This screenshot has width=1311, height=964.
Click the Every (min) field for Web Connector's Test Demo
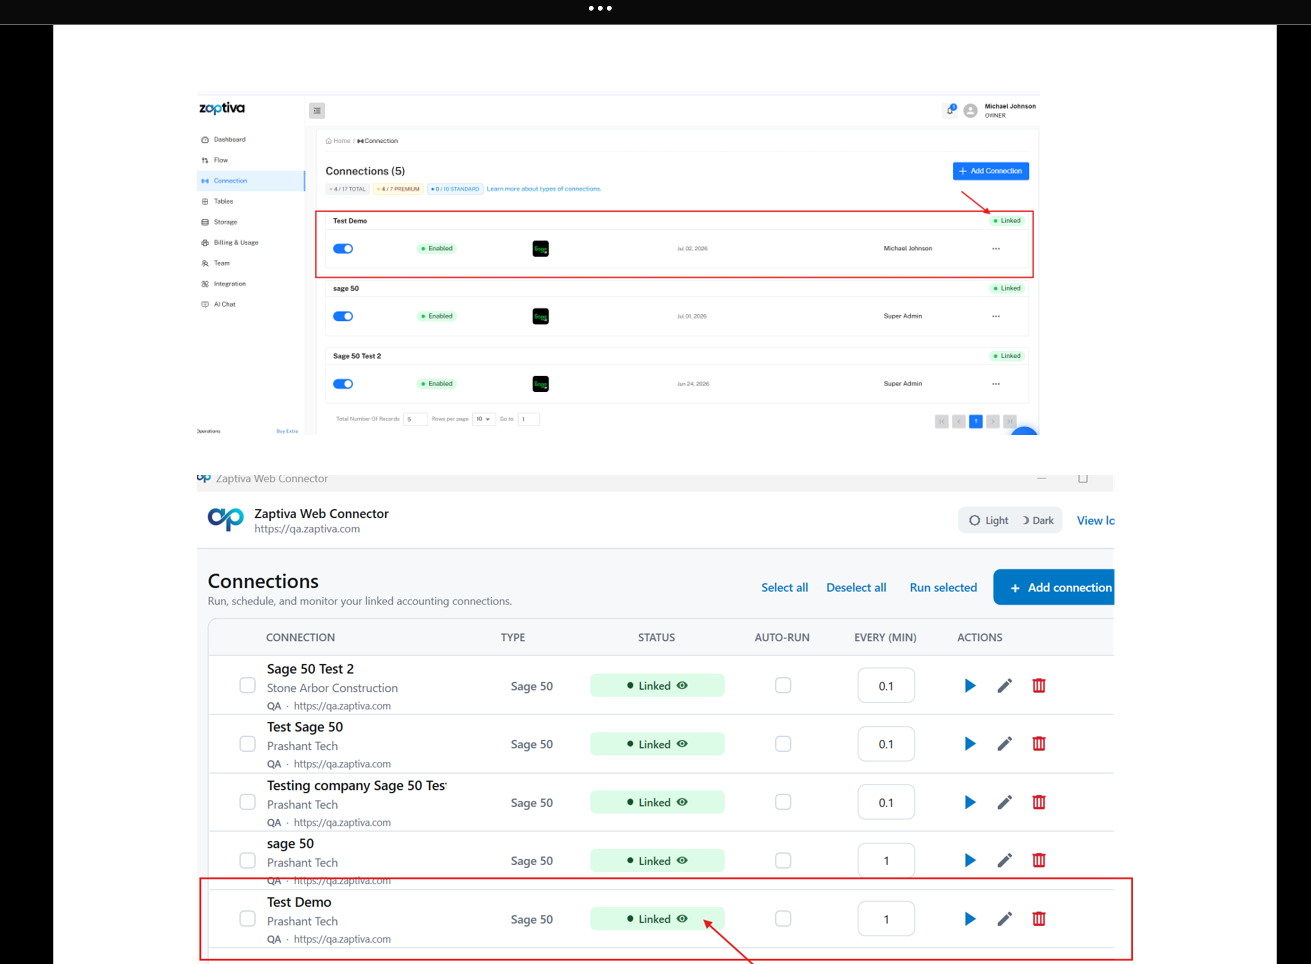[886, 919]
